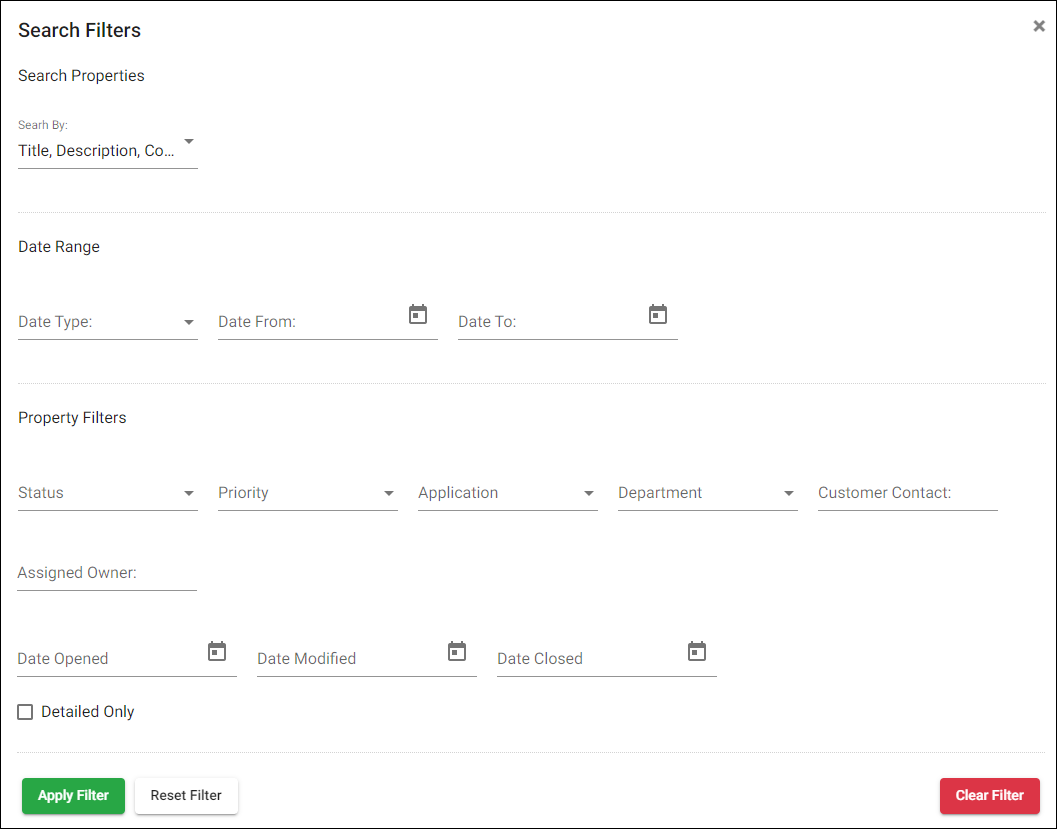1057x829 pixels.
Task: Click inside the Customer Contact field
Action: click(900, 493)
